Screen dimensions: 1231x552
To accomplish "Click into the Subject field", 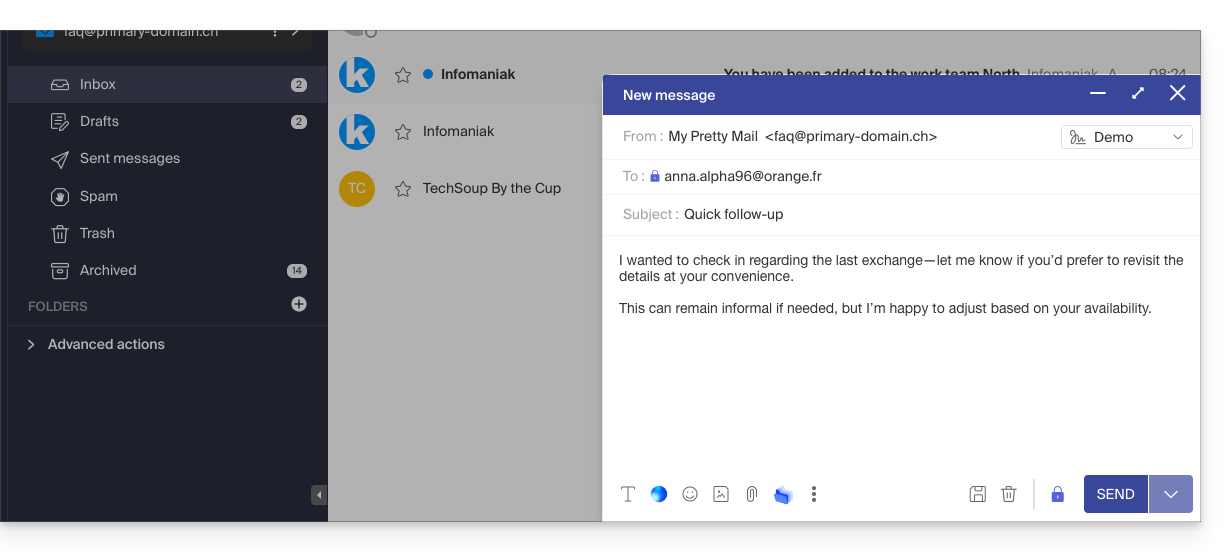I will 900,214.
